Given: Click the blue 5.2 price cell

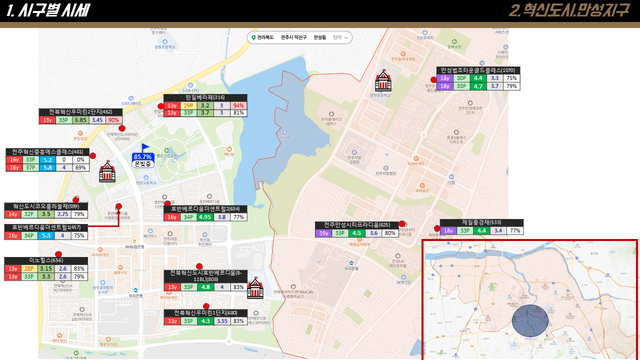Looking at the screenshot, I should 48,160.
